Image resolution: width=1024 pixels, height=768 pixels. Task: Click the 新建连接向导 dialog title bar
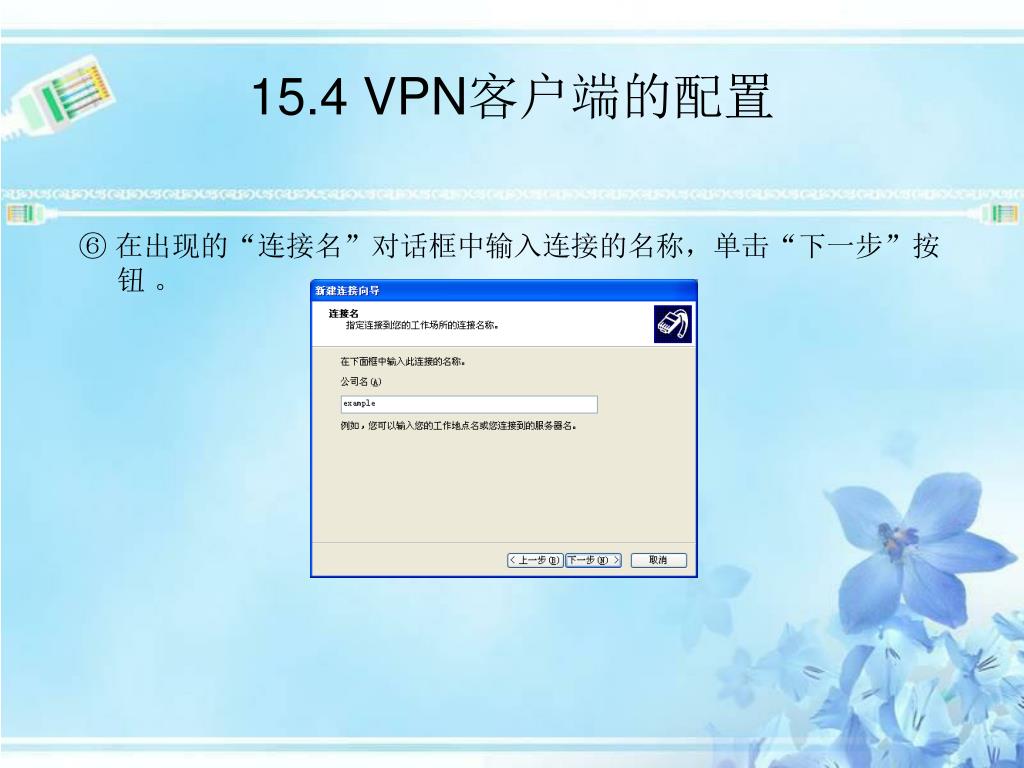pos(504,290)
